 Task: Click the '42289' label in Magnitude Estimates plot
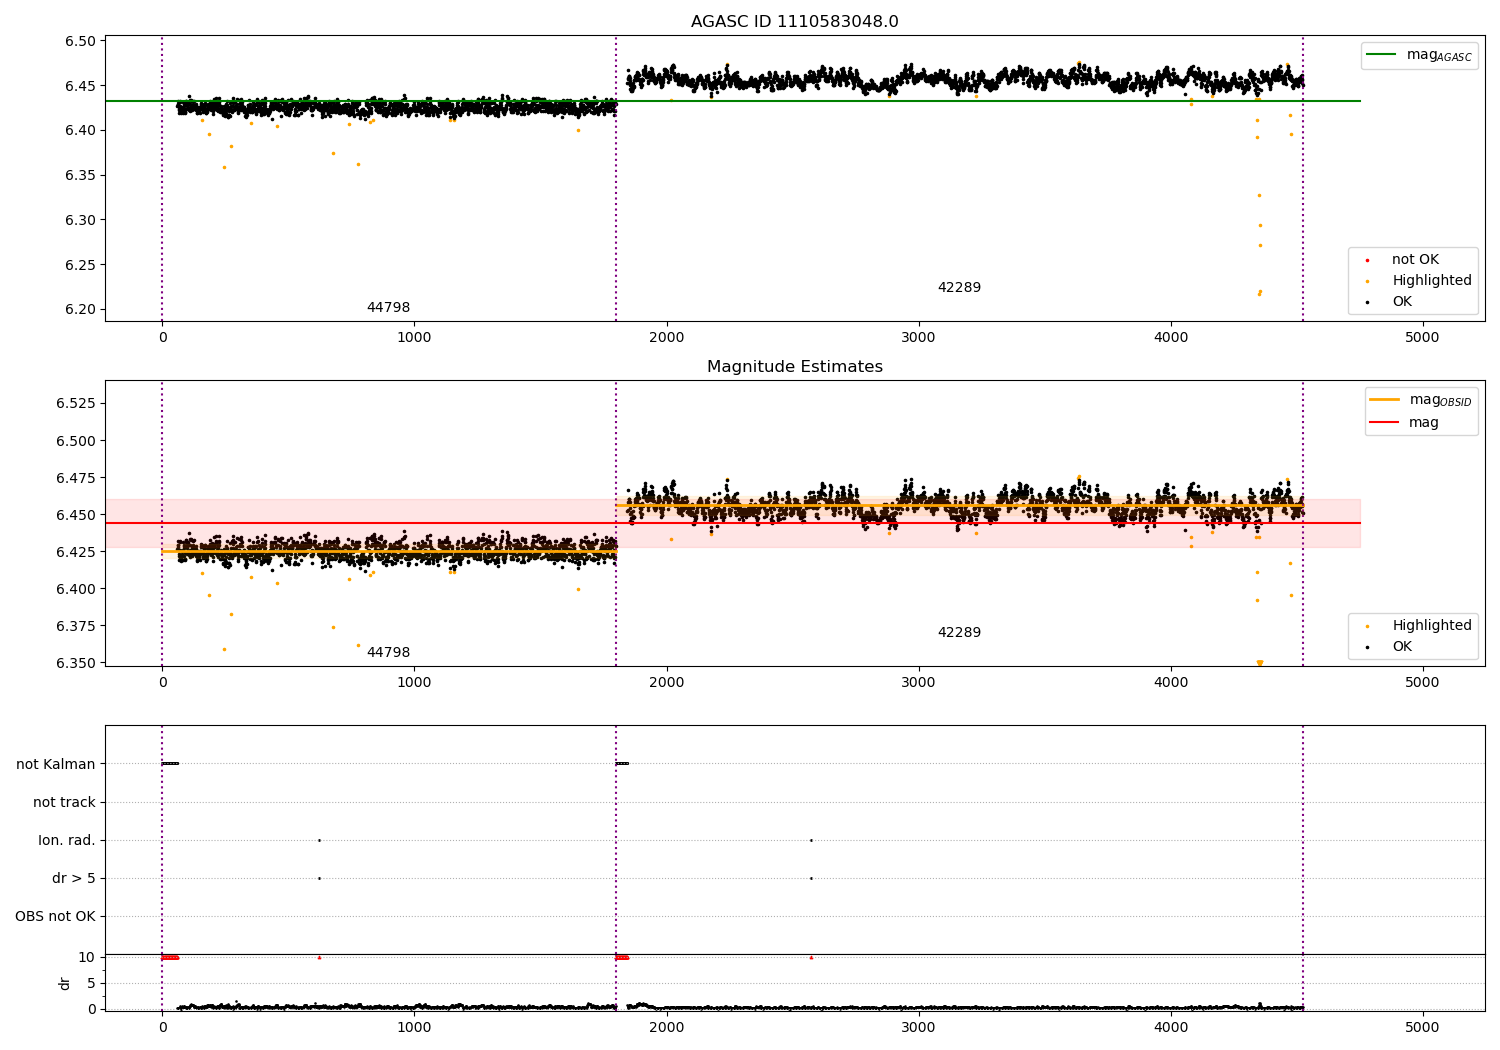pos(959,633)
